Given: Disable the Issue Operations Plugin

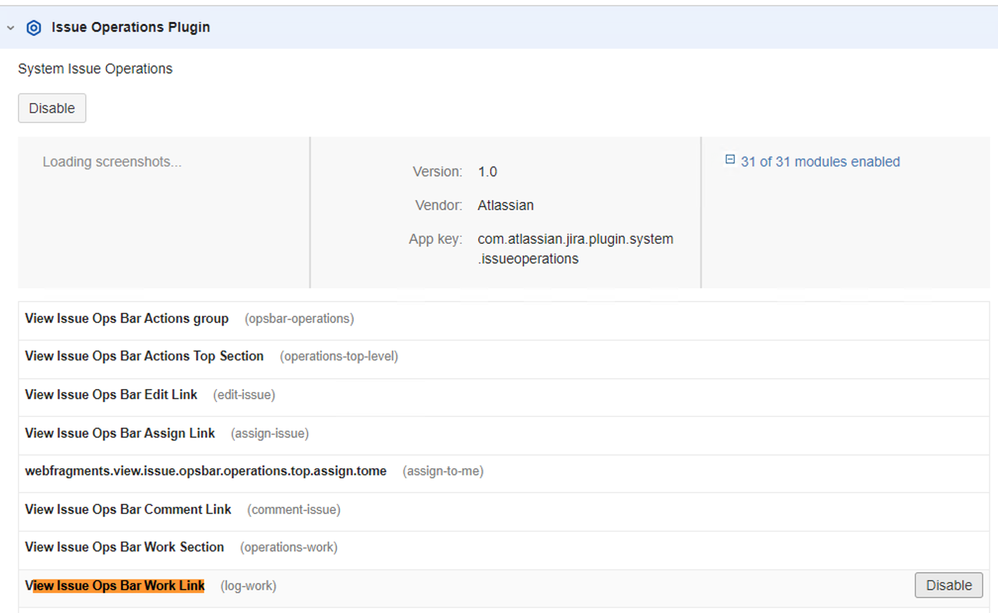Looking at the screenshot, I should point(52,108).
